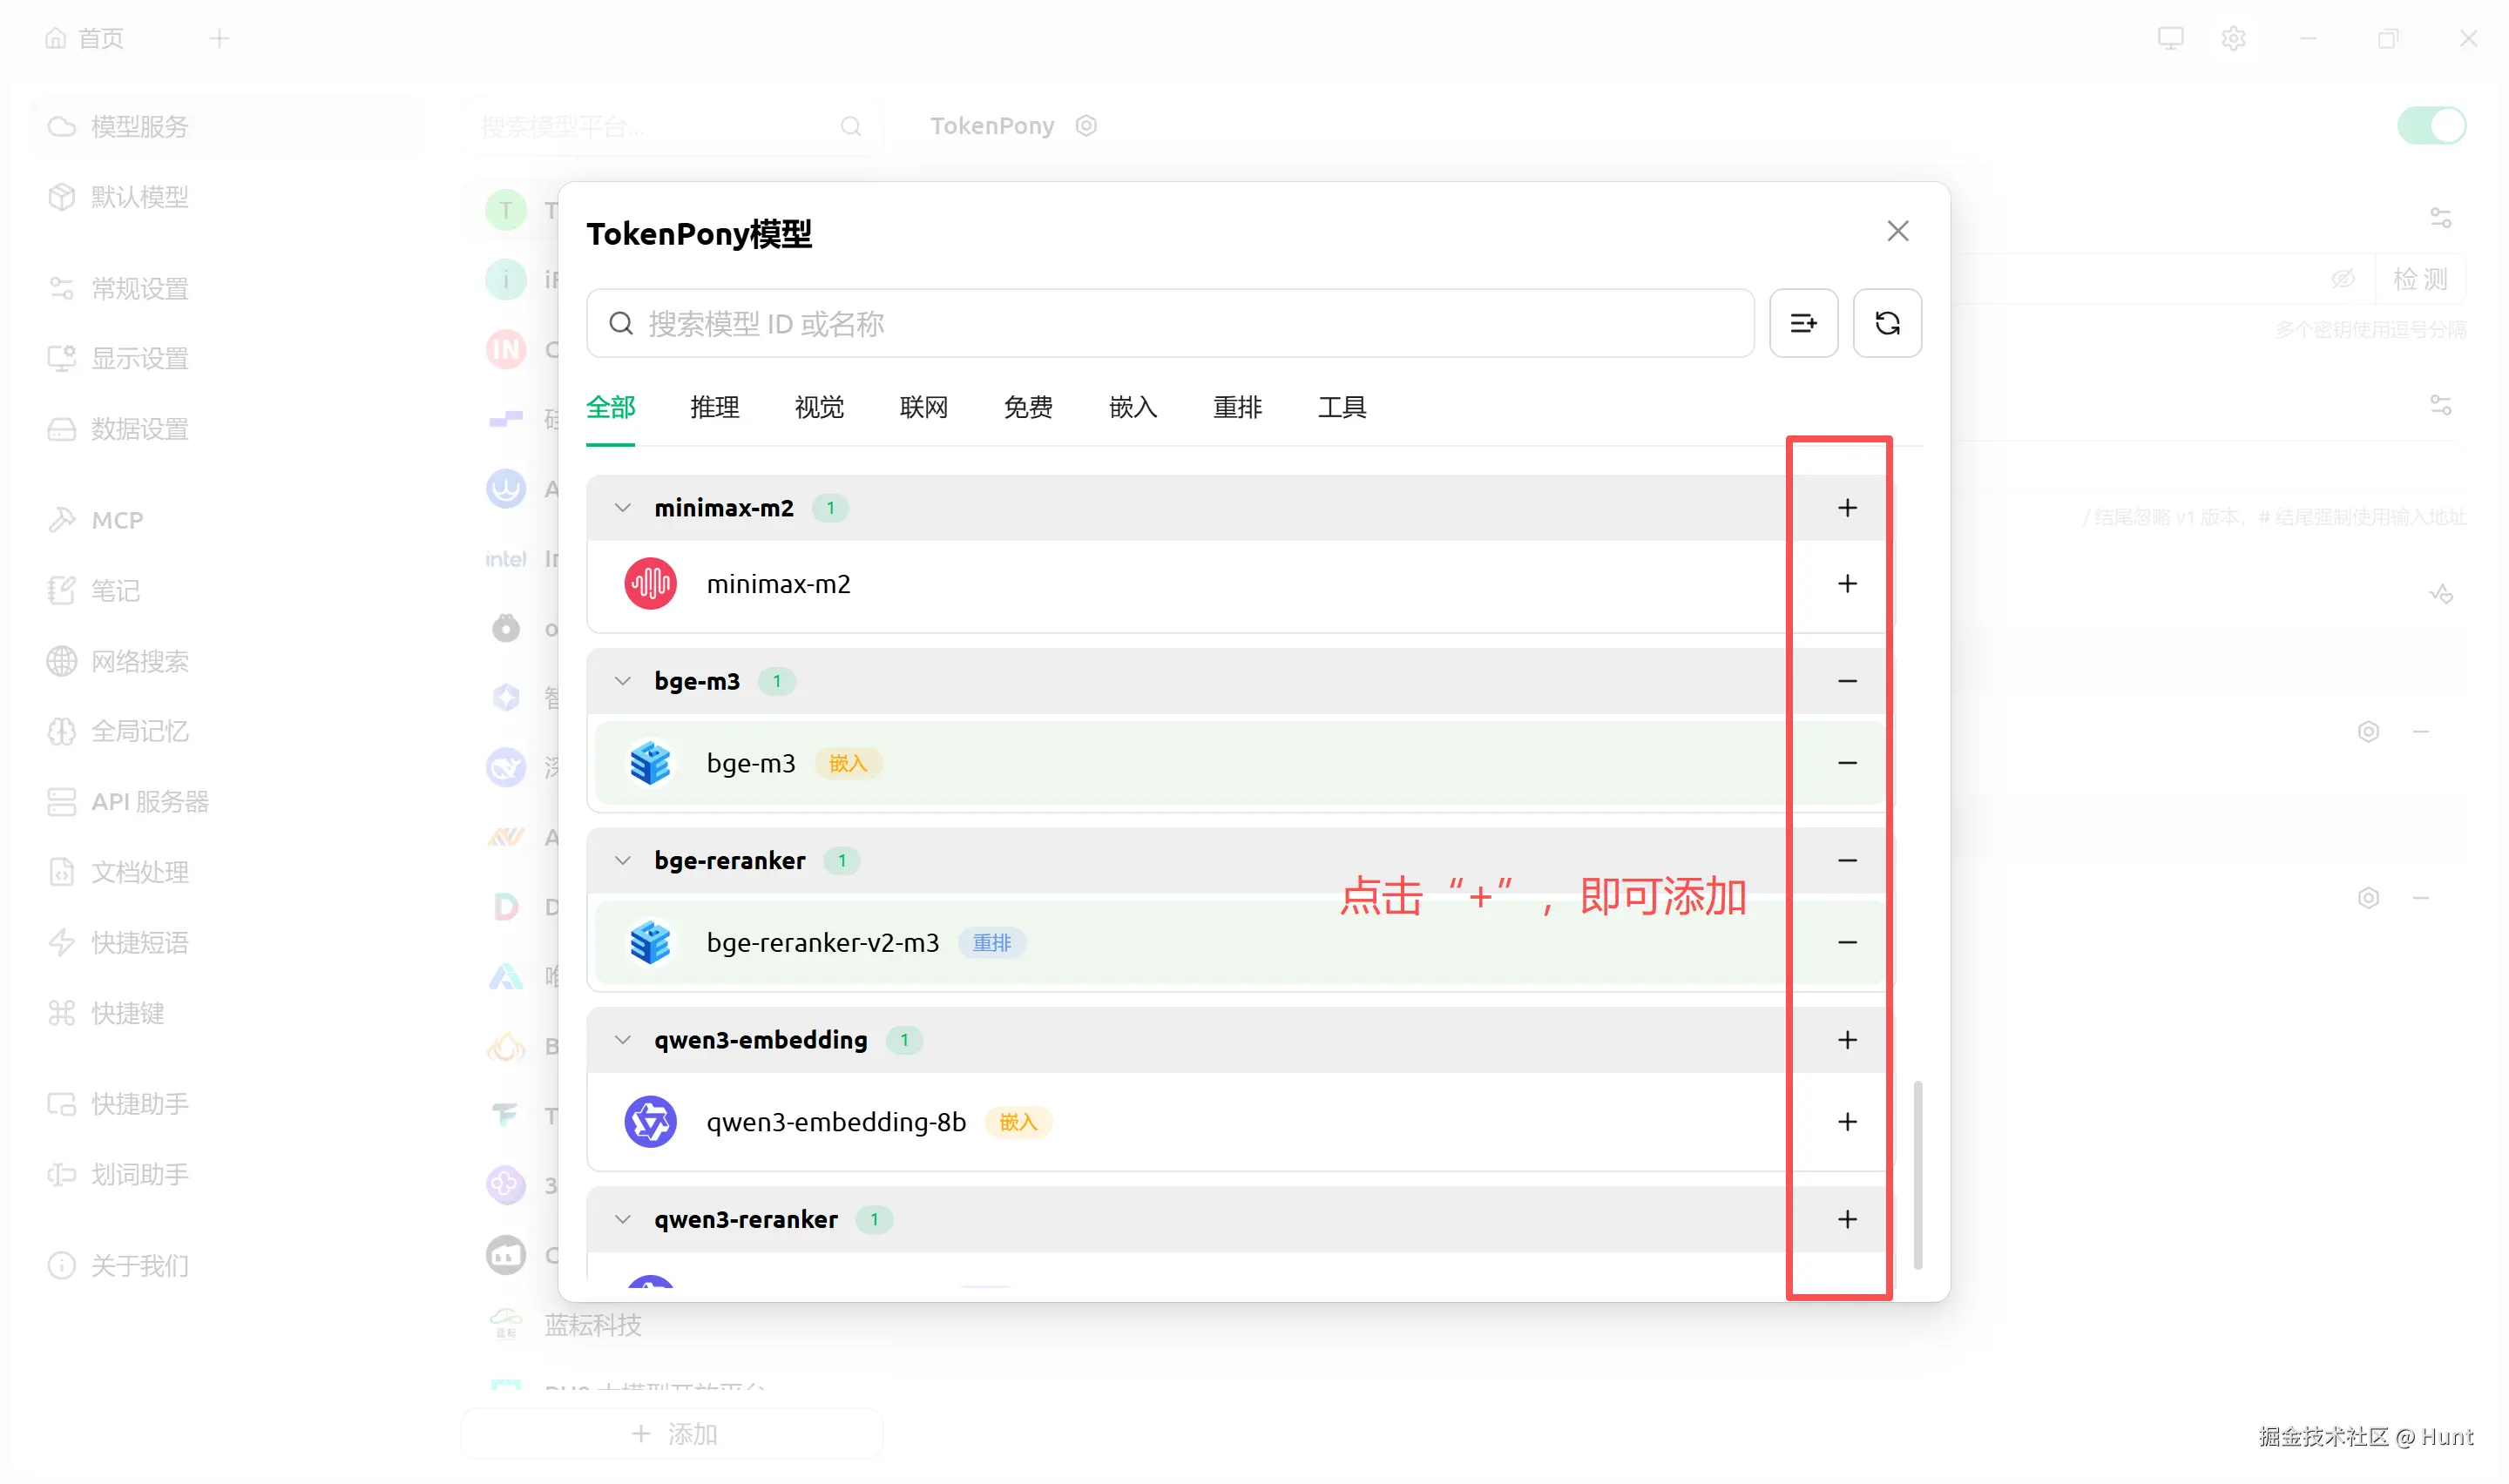Add qwen3-embedding-8b model with plus icon

click(x=1846, y=1122)
